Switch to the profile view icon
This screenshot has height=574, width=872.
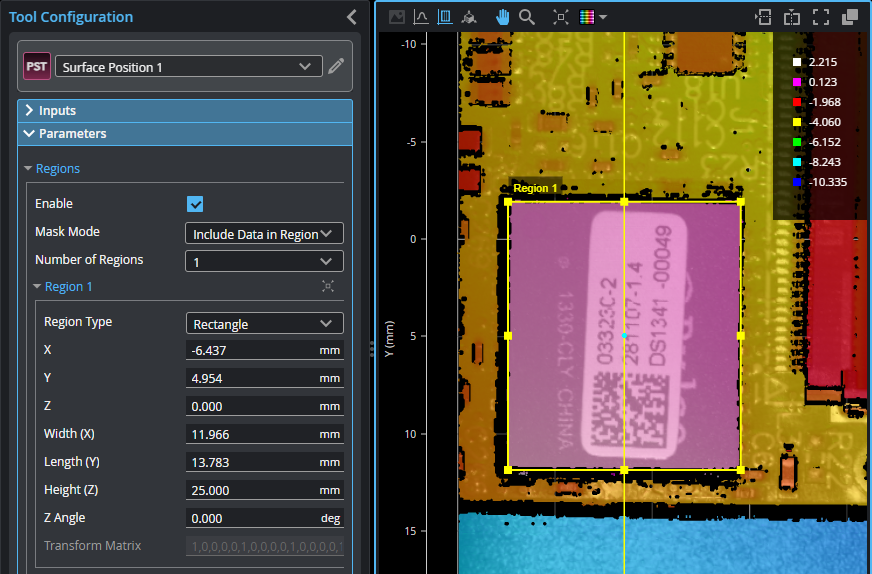tap(421, 17)
